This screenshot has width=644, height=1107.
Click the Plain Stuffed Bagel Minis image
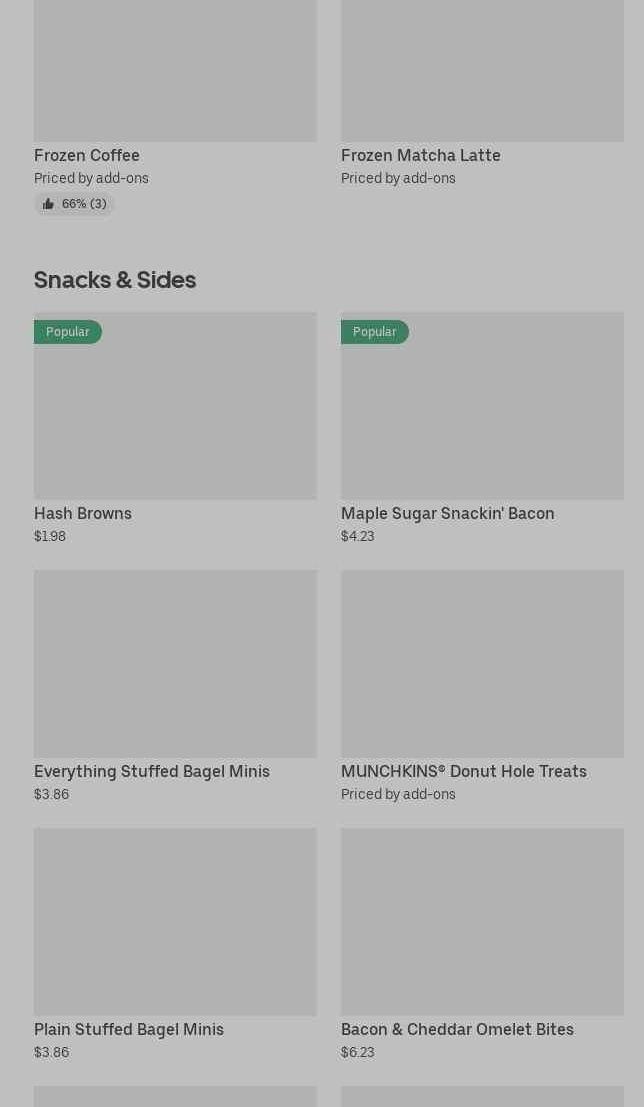175,921
